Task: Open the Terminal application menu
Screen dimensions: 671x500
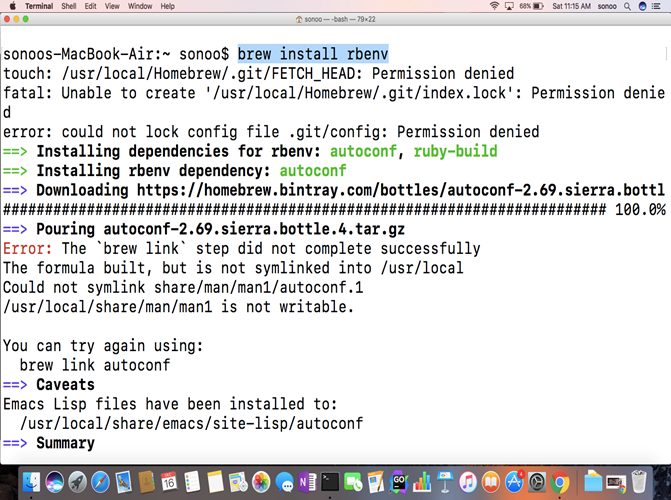Action: 39,6
